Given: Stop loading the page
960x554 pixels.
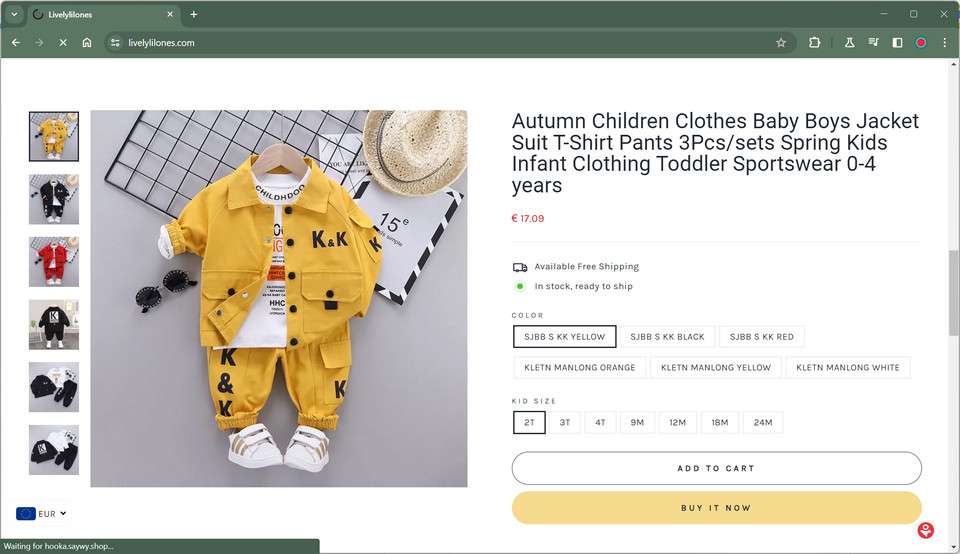Looking at the screenshot, I should tap(63, 43).
